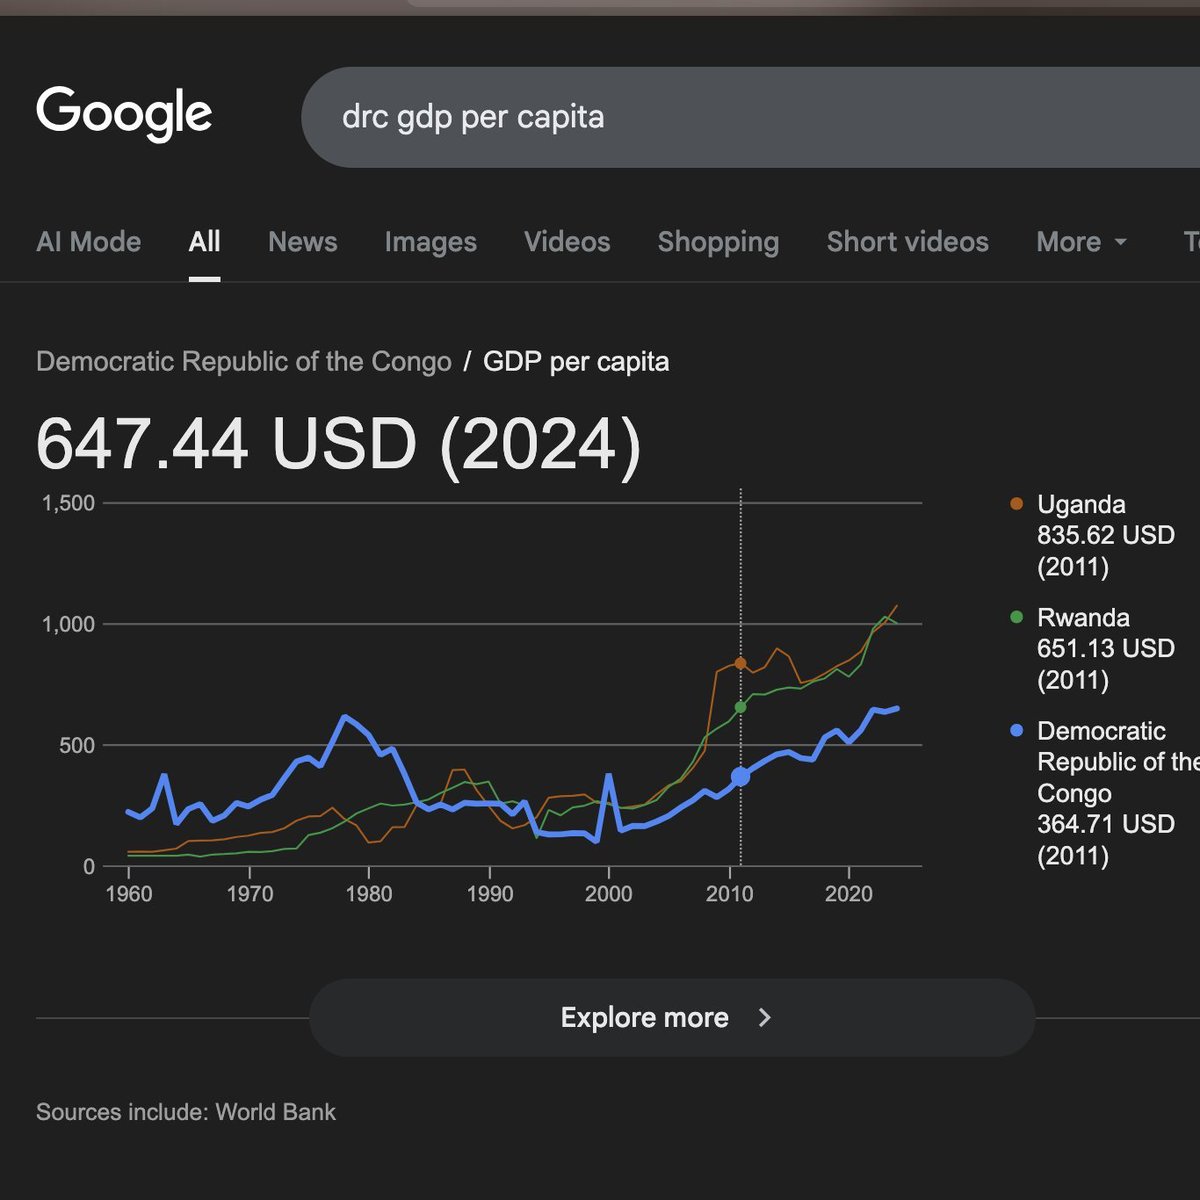
Task: Click the chevron arrow in Explore more
Action: [x=765, y=1018]
